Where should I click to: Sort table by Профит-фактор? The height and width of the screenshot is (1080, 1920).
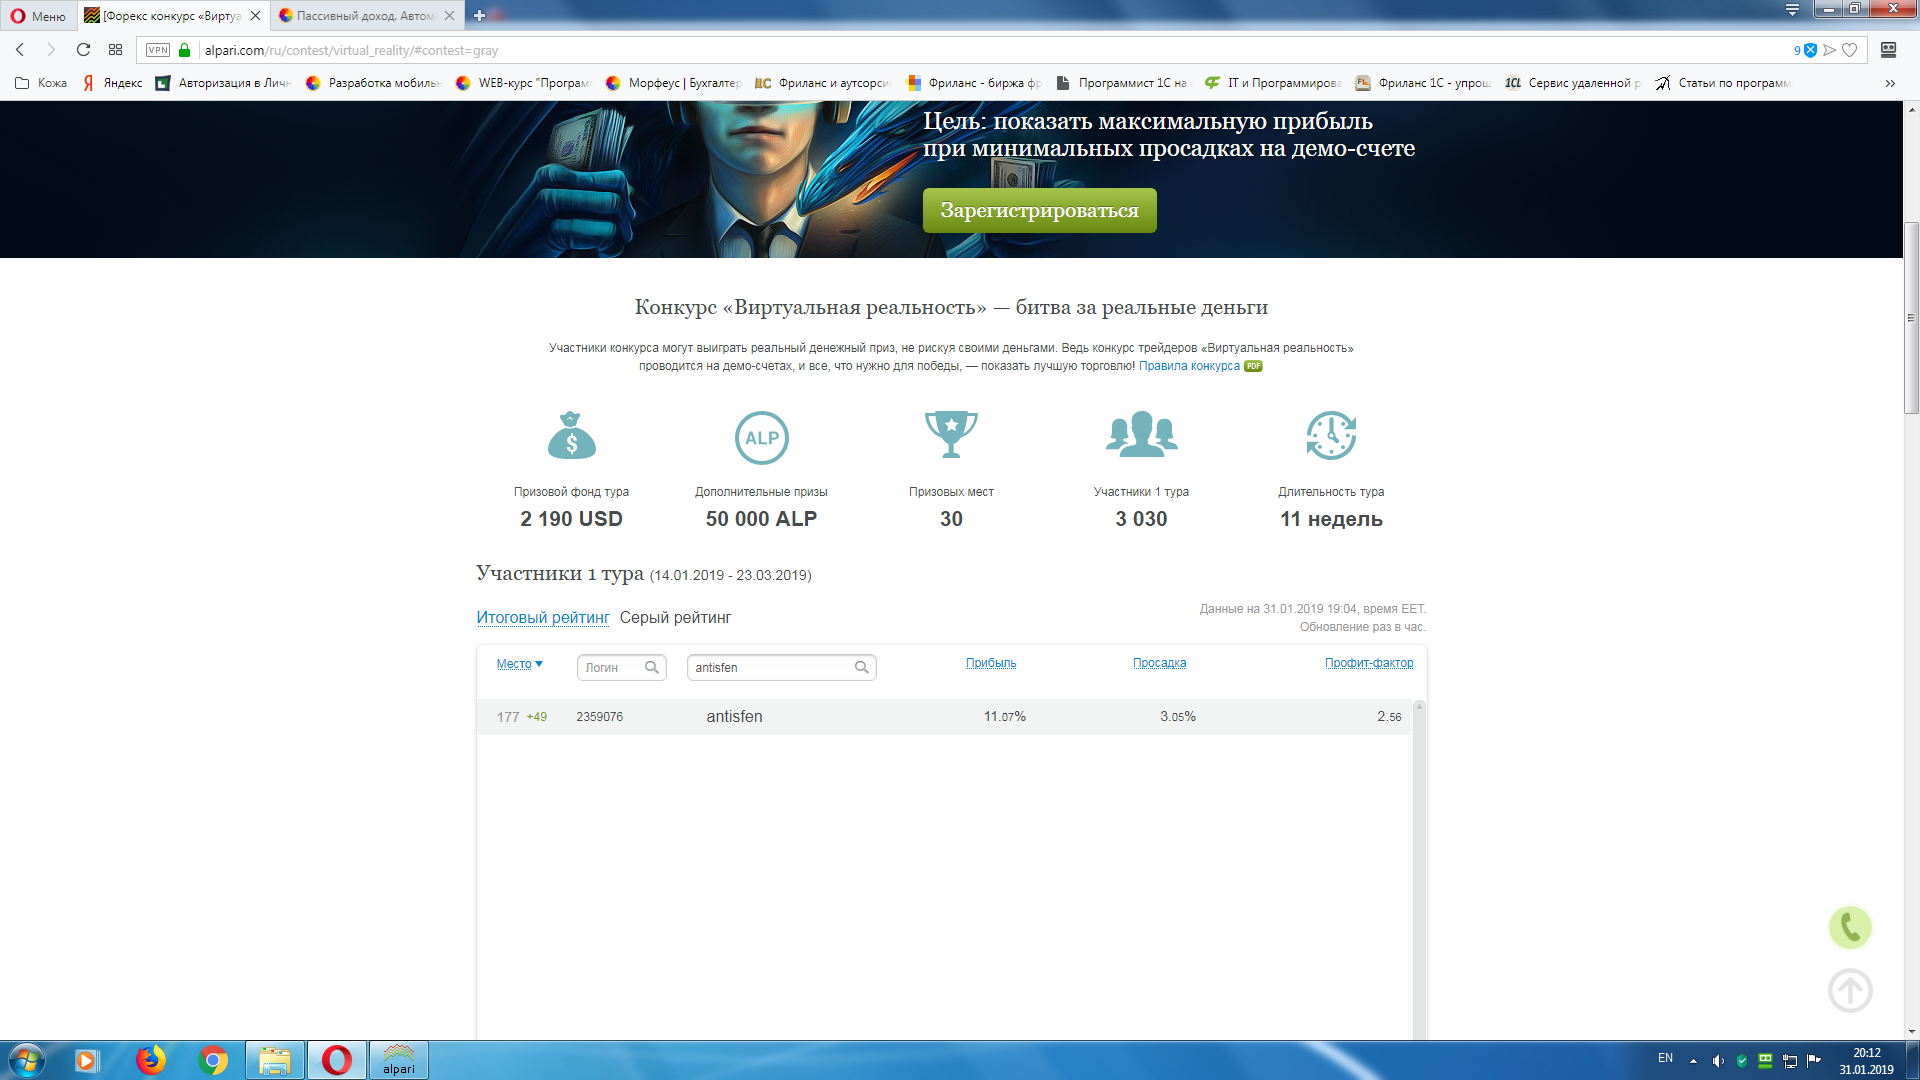[x=1368, y=663]
